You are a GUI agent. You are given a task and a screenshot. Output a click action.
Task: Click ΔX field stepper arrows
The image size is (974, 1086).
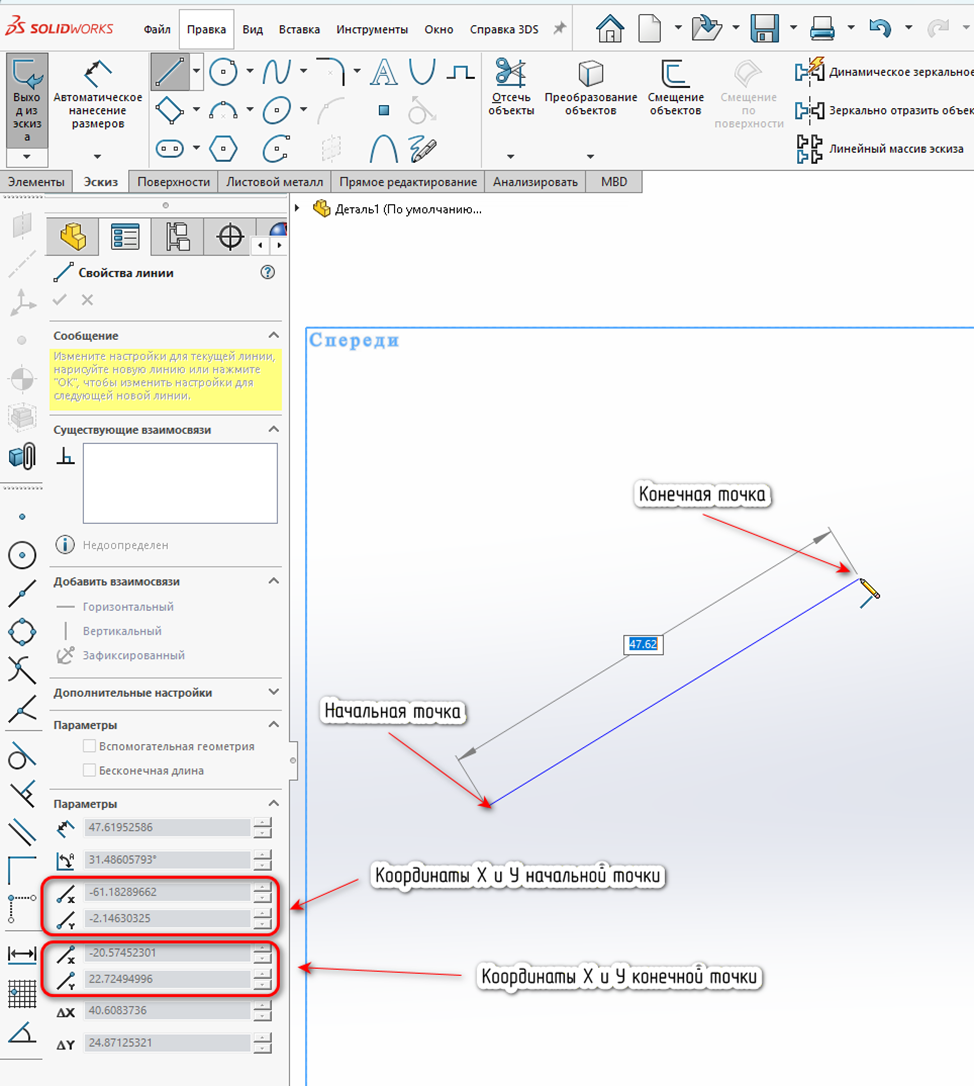[x=263, y=1011]
